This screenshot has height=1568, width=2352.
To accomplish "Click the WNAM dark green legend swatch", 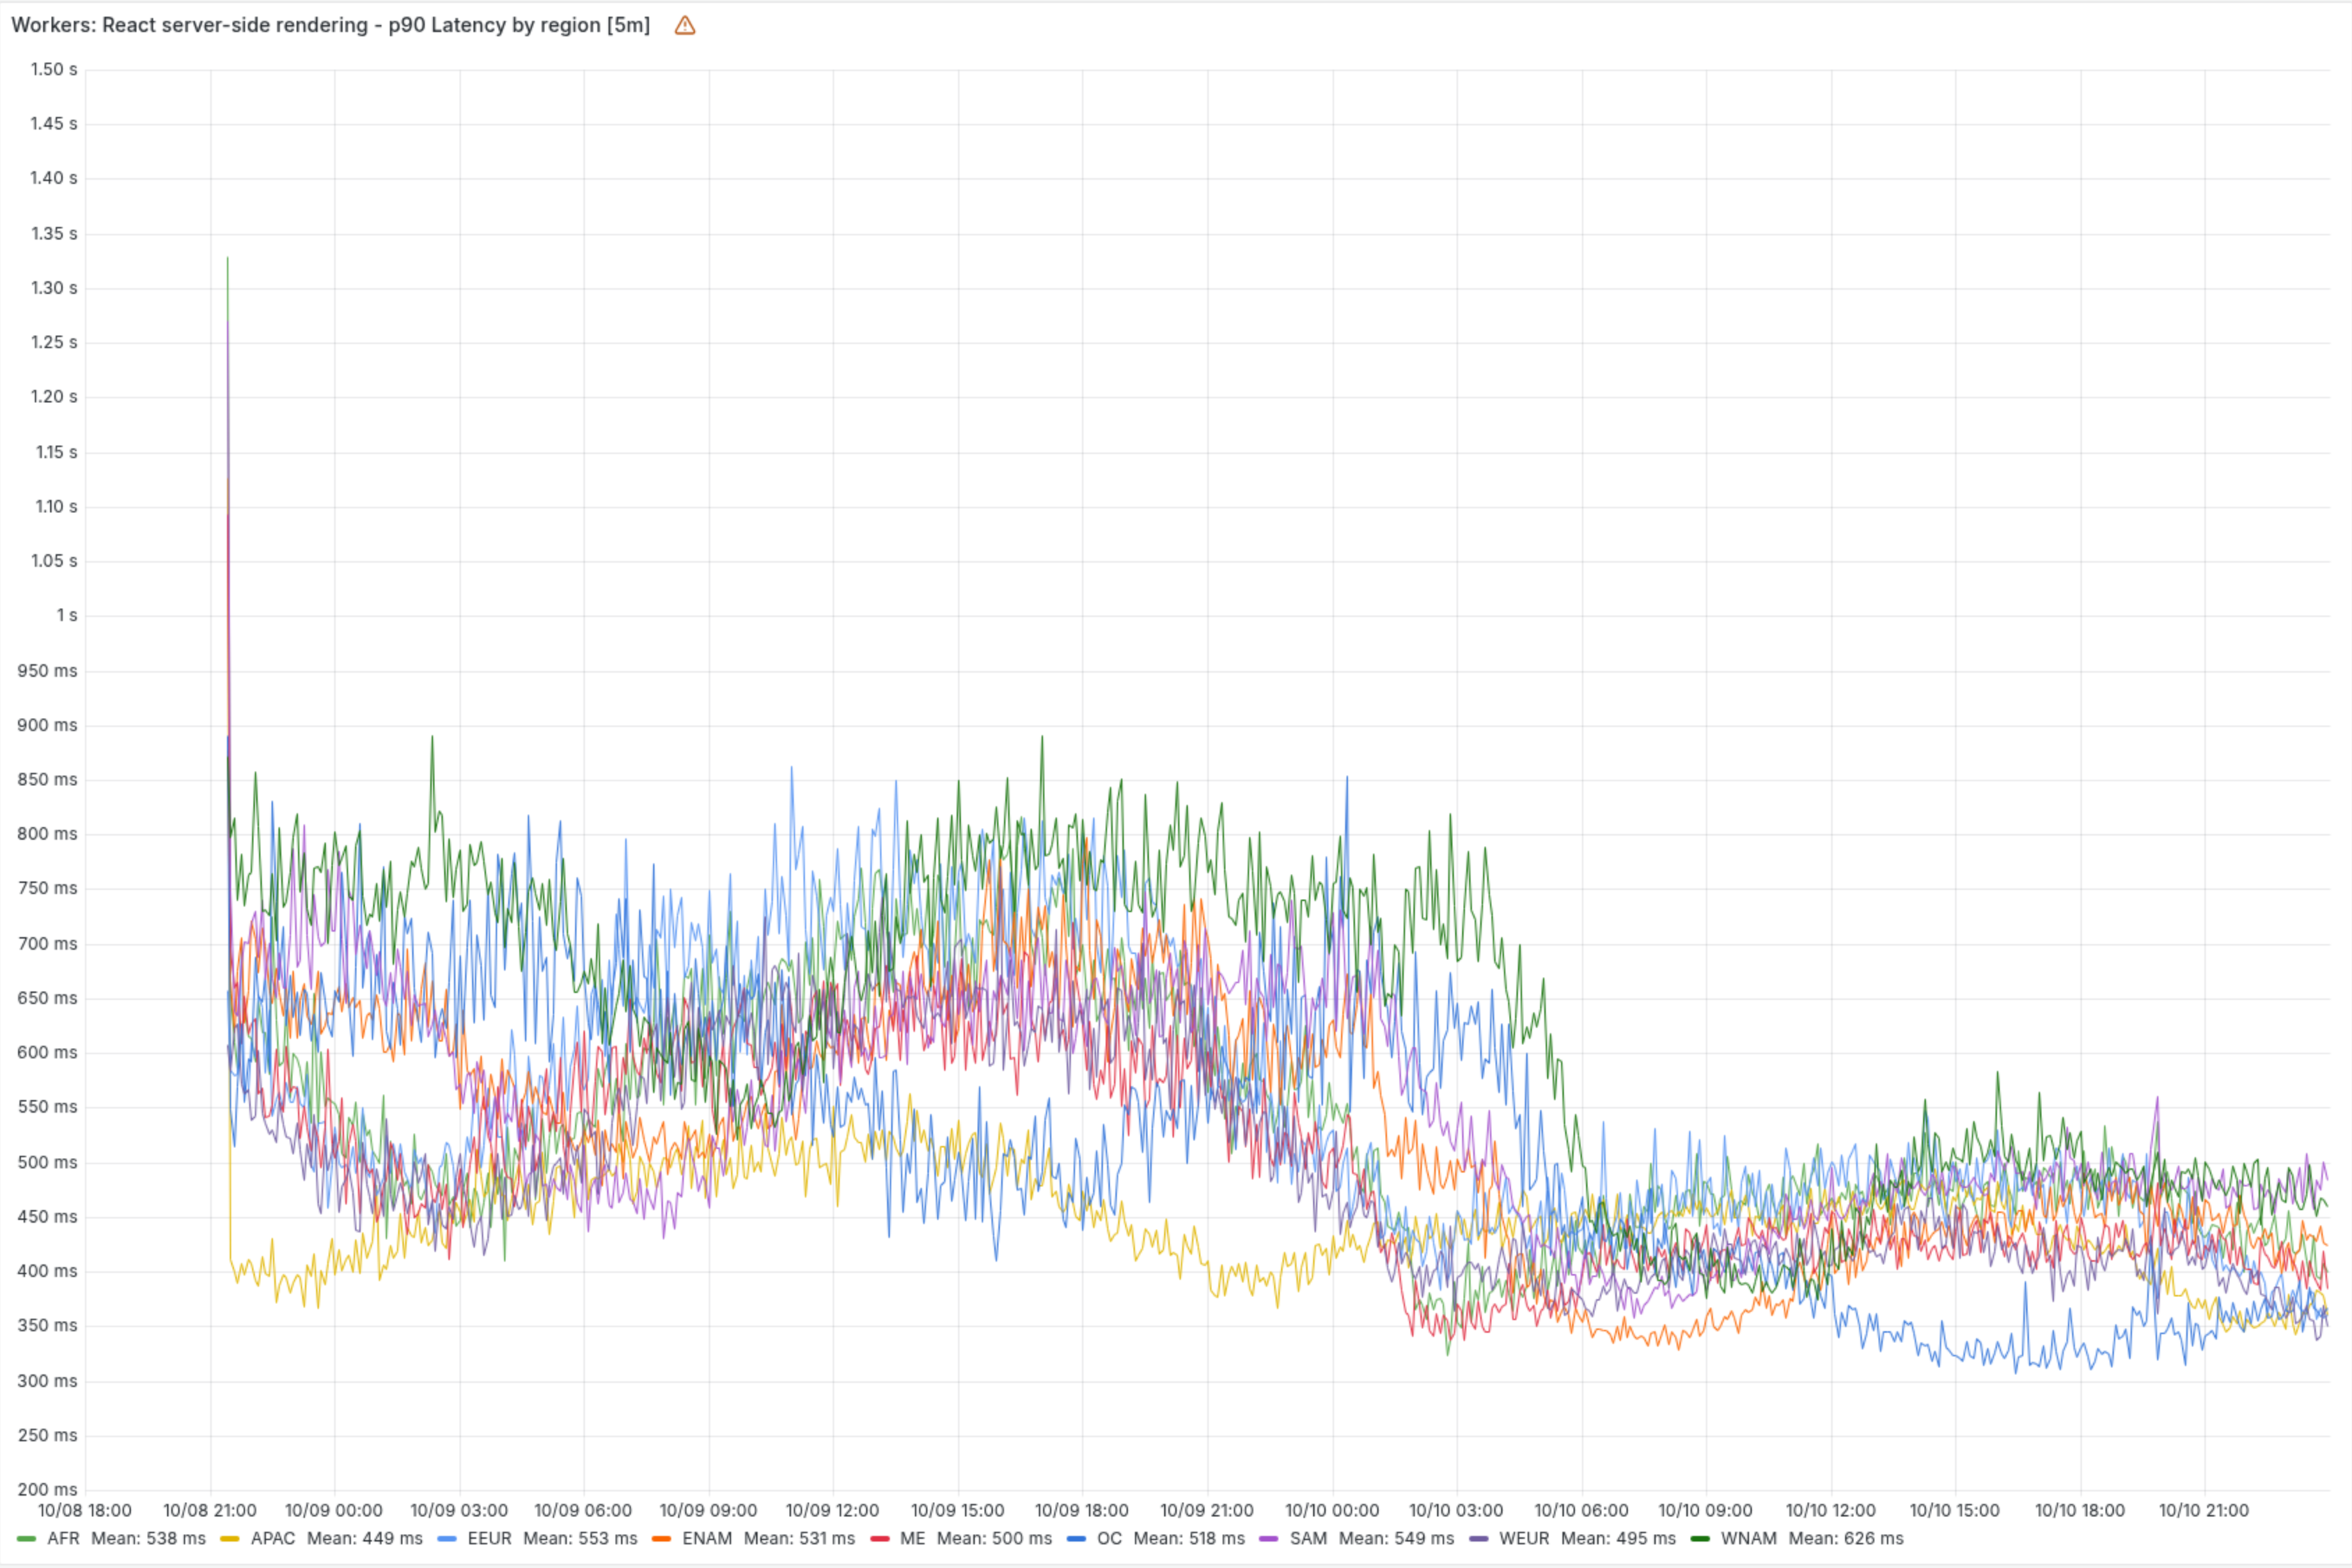I will pyautogui.click(x=1699, y=1538).
